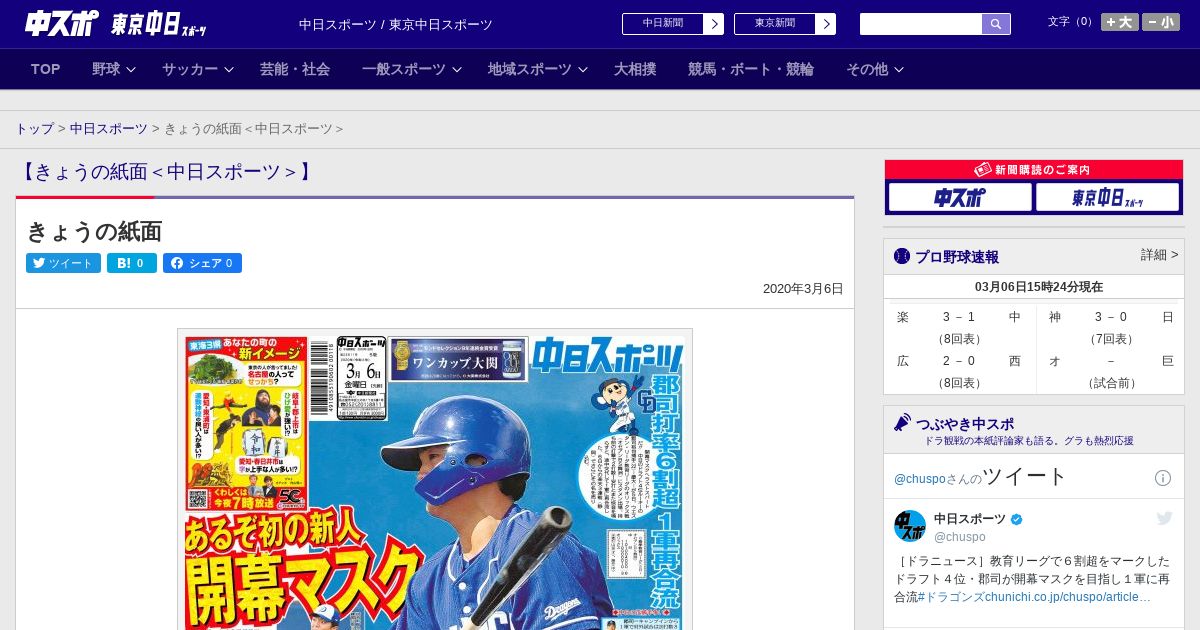Click the 中スポ subscription banner button

click(960, 197)
